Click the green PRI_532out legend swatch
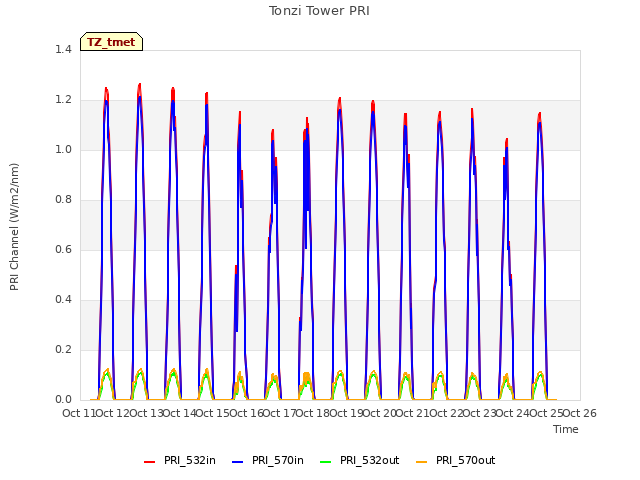 (326, 462)
